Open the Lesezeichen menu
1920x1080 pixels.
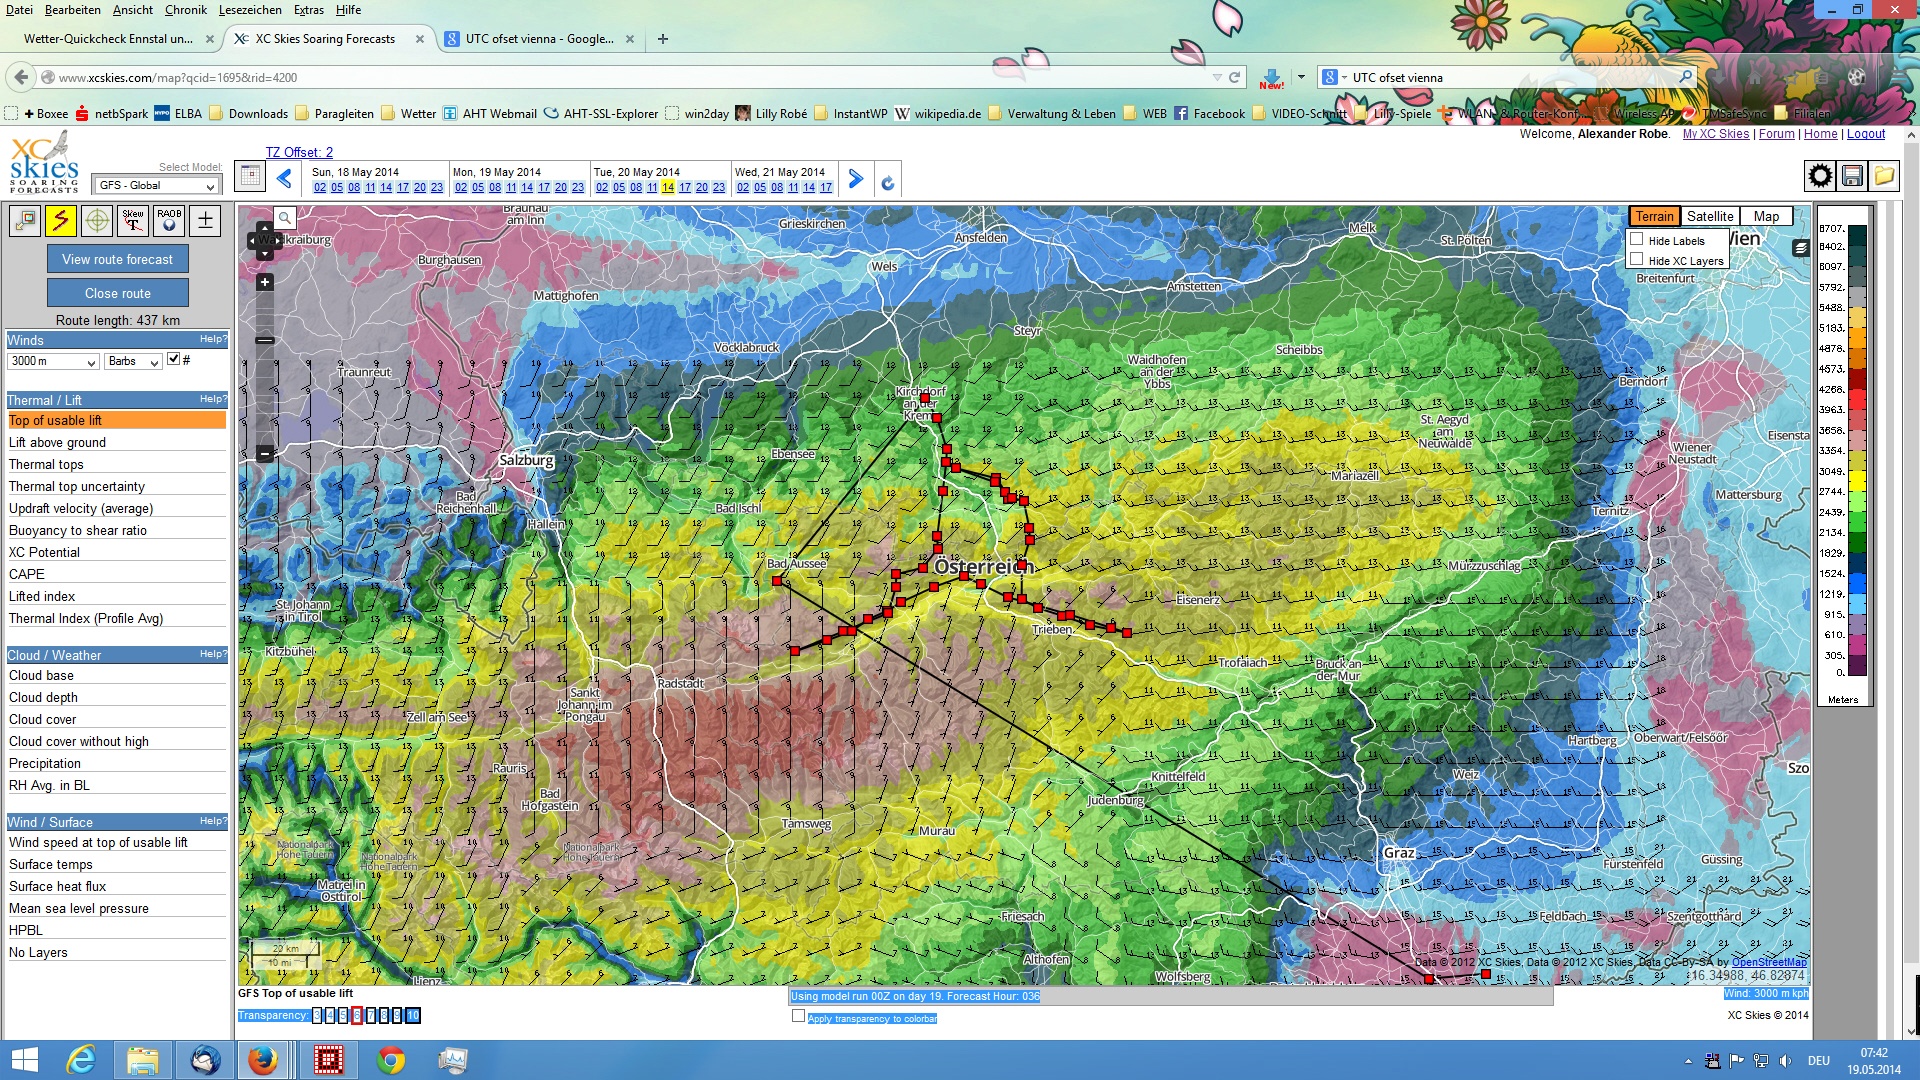pos(250,10)
